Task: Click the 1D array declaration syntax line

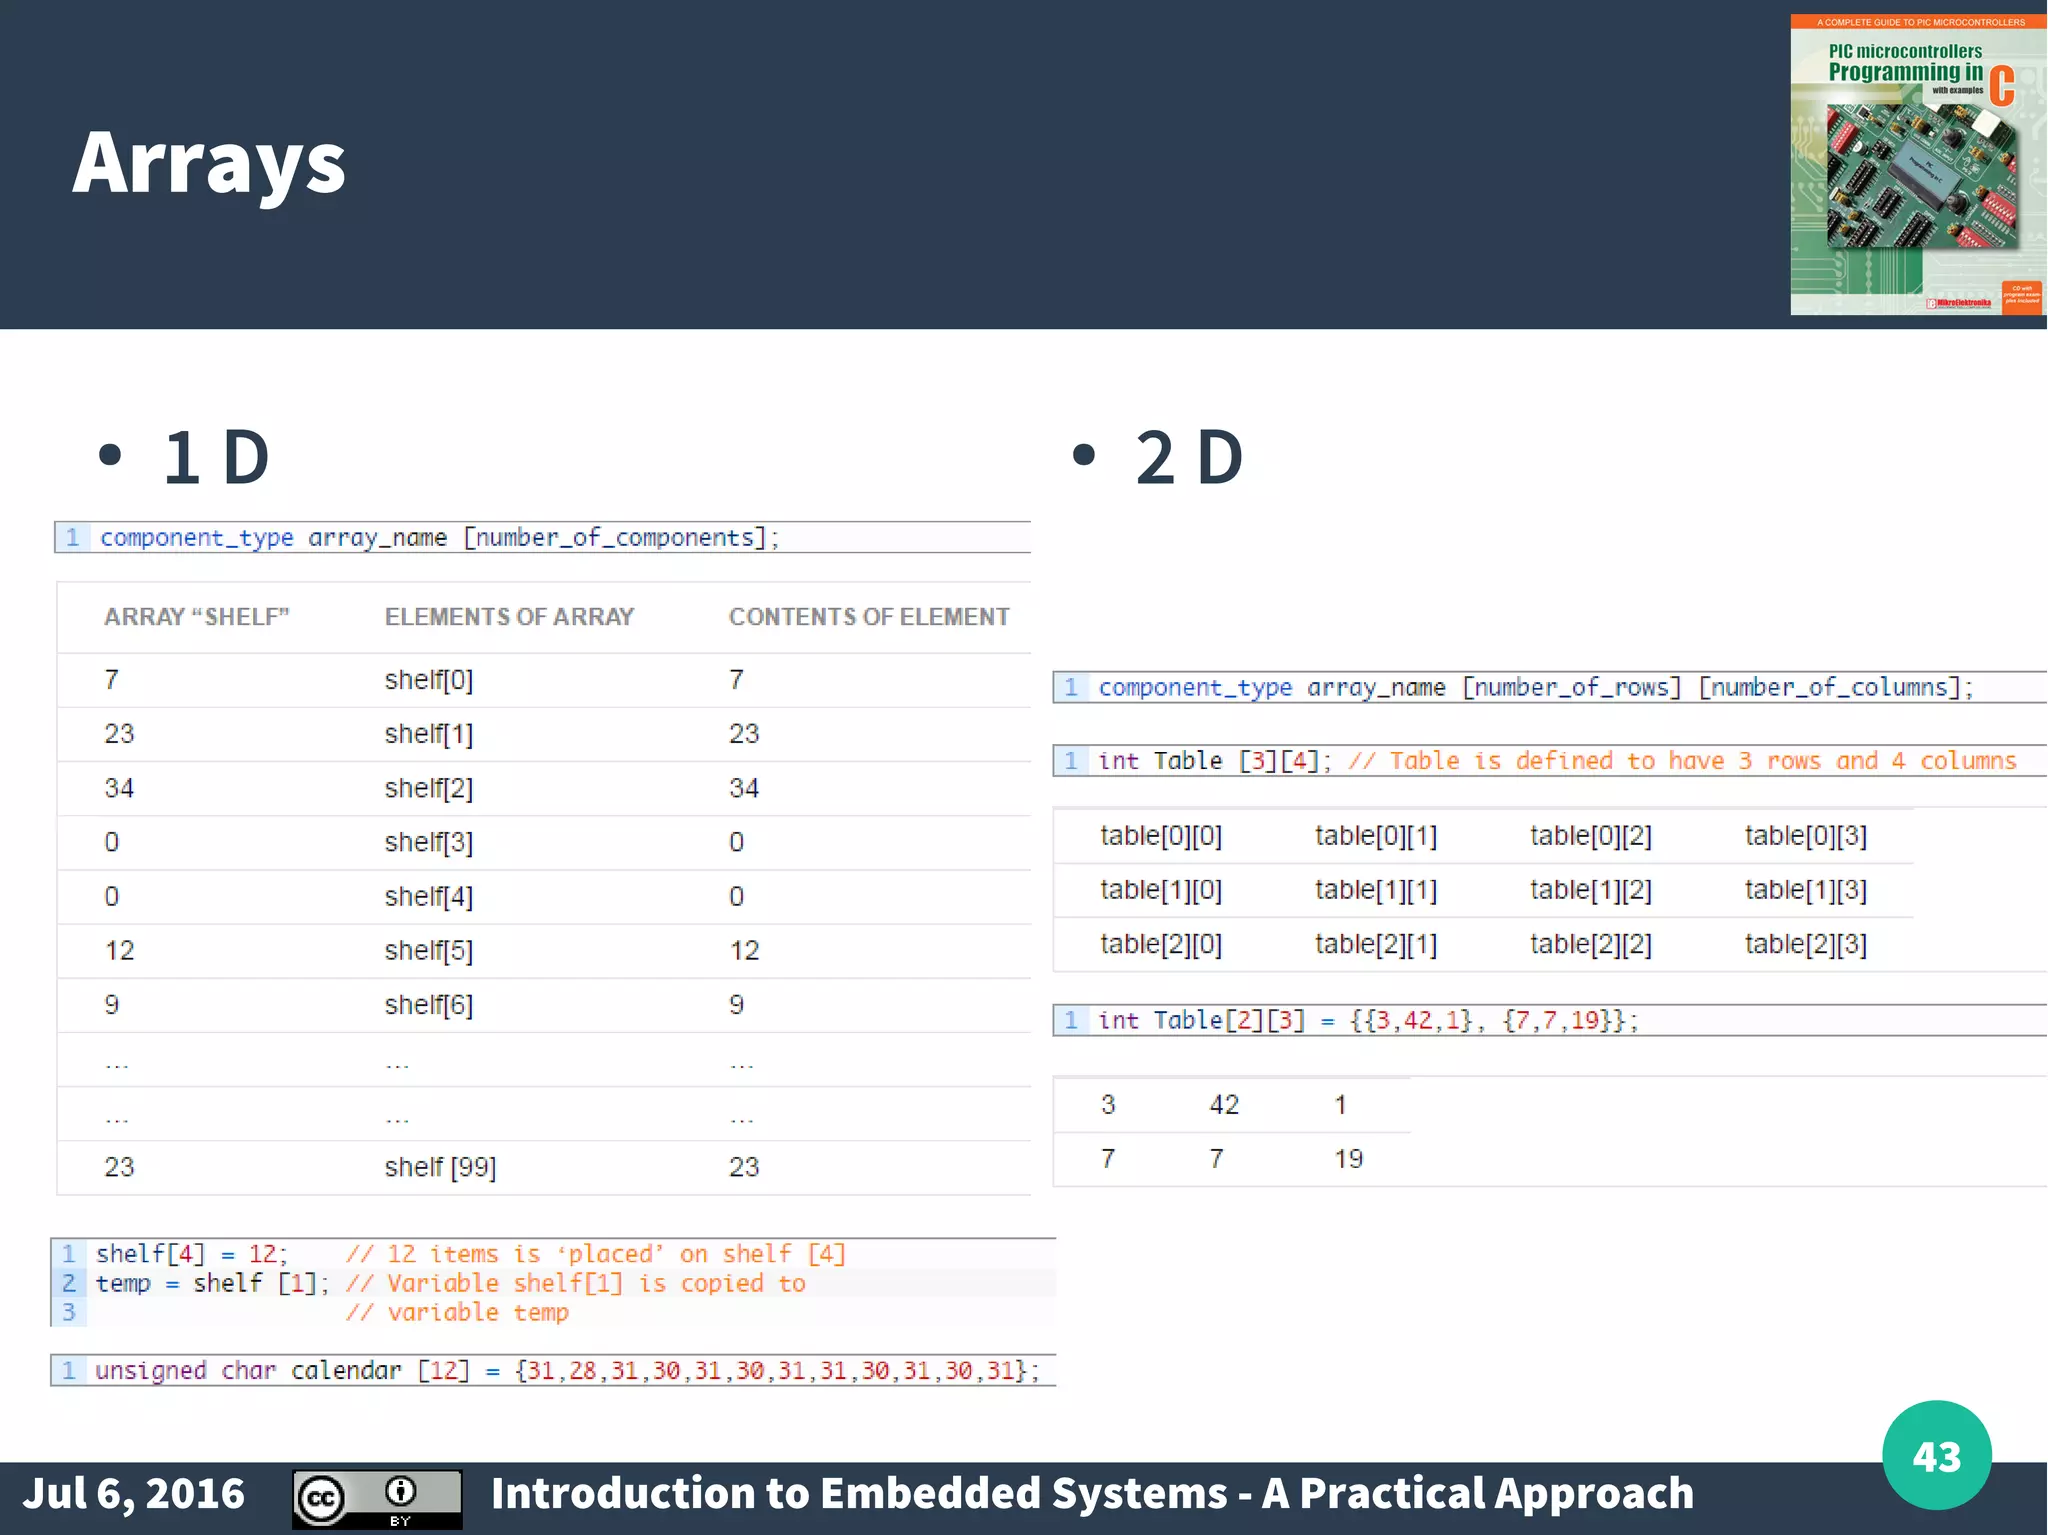Action: [x=543, y=537]
